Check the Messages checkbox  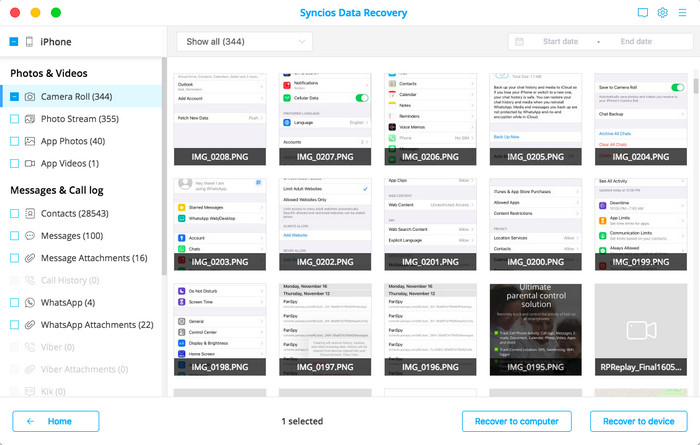[x=14, y=236]
